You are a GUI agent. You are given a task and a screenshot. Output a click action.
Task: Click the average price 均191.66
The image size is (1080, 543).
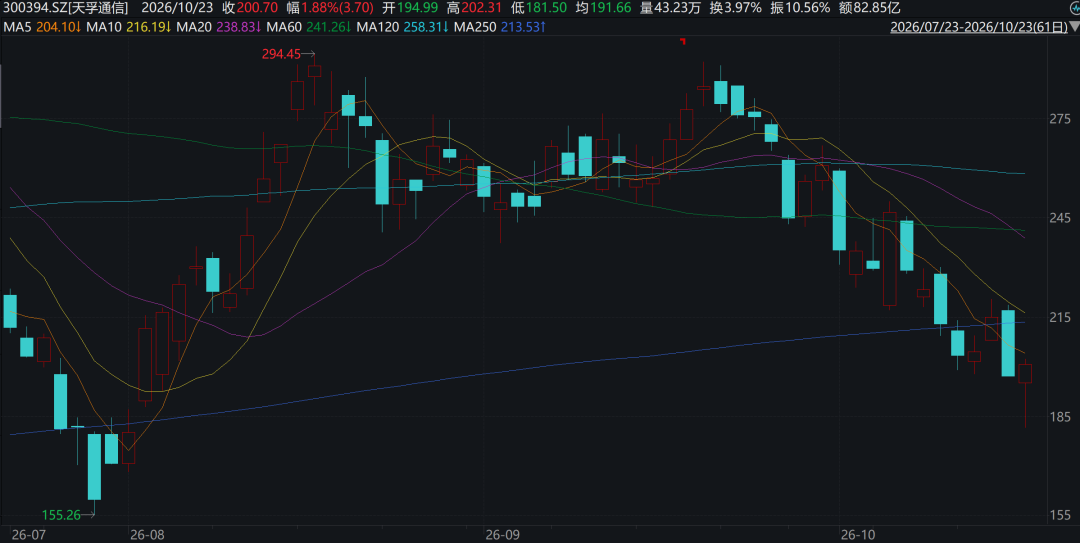(x=603, y=8)
